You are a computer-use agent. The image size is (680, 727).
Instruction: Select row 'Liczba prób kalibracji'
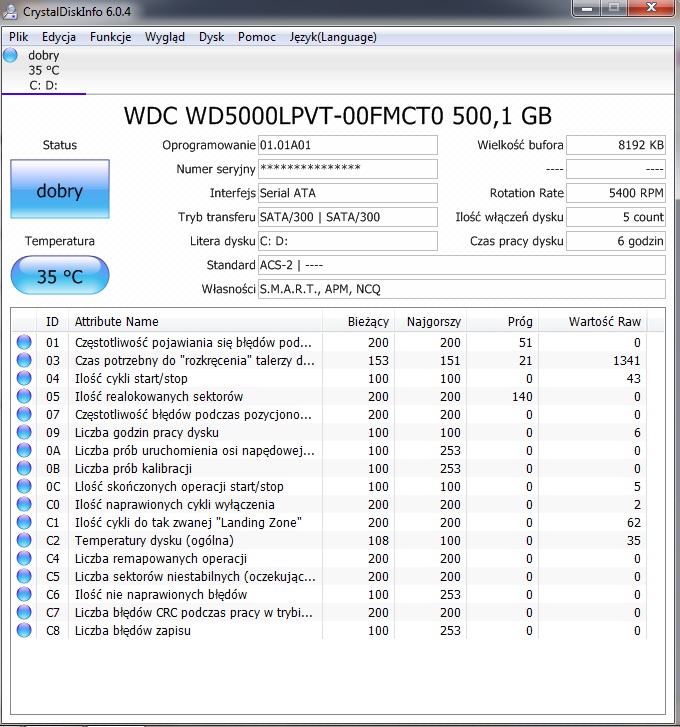330,468
